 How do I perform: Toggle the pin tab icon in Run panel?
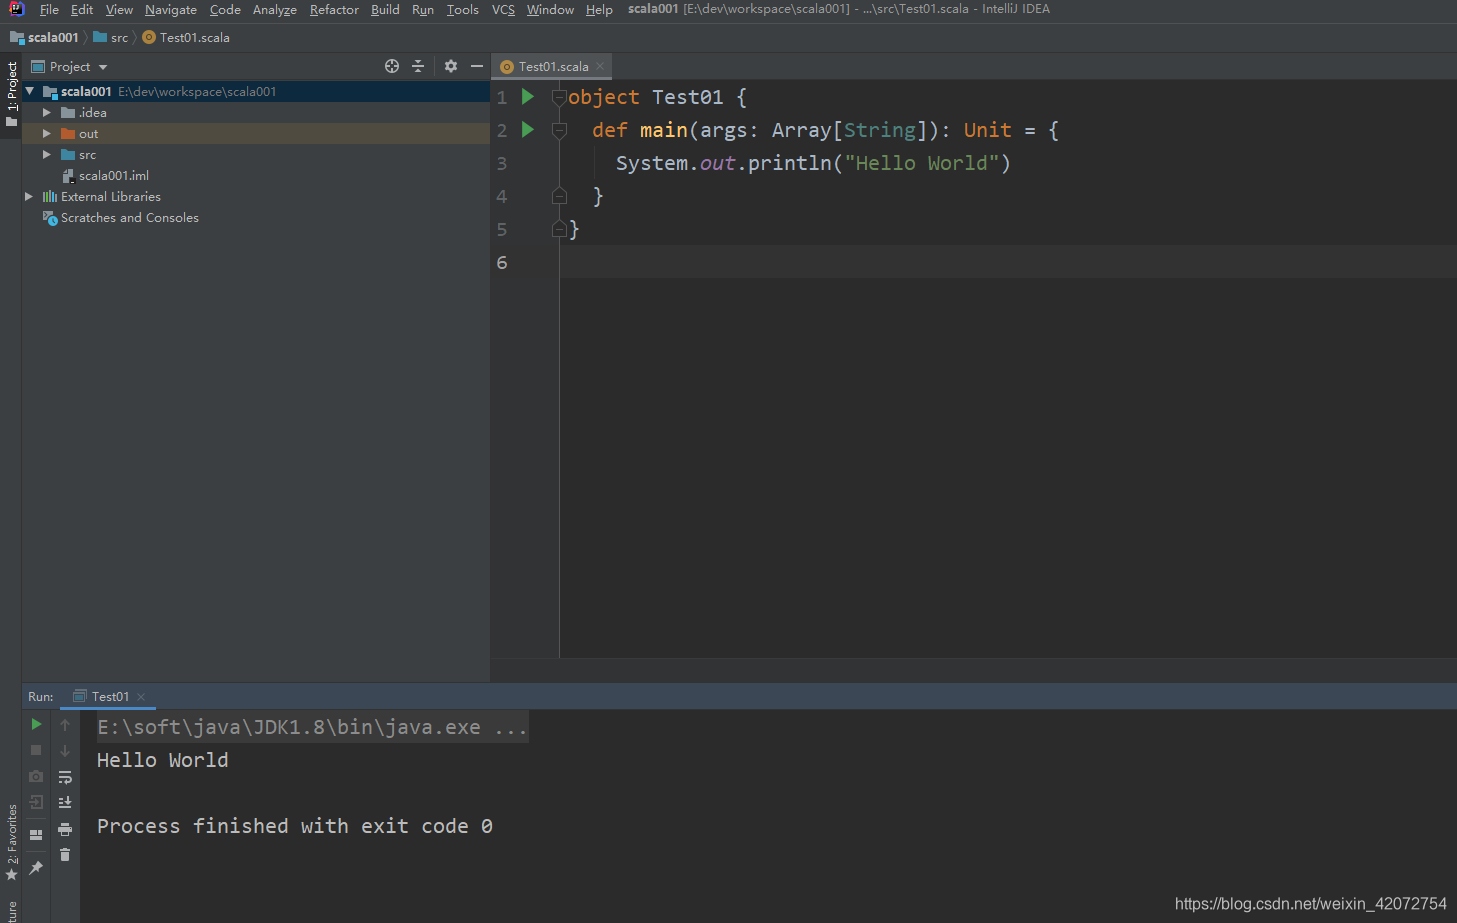36,867
